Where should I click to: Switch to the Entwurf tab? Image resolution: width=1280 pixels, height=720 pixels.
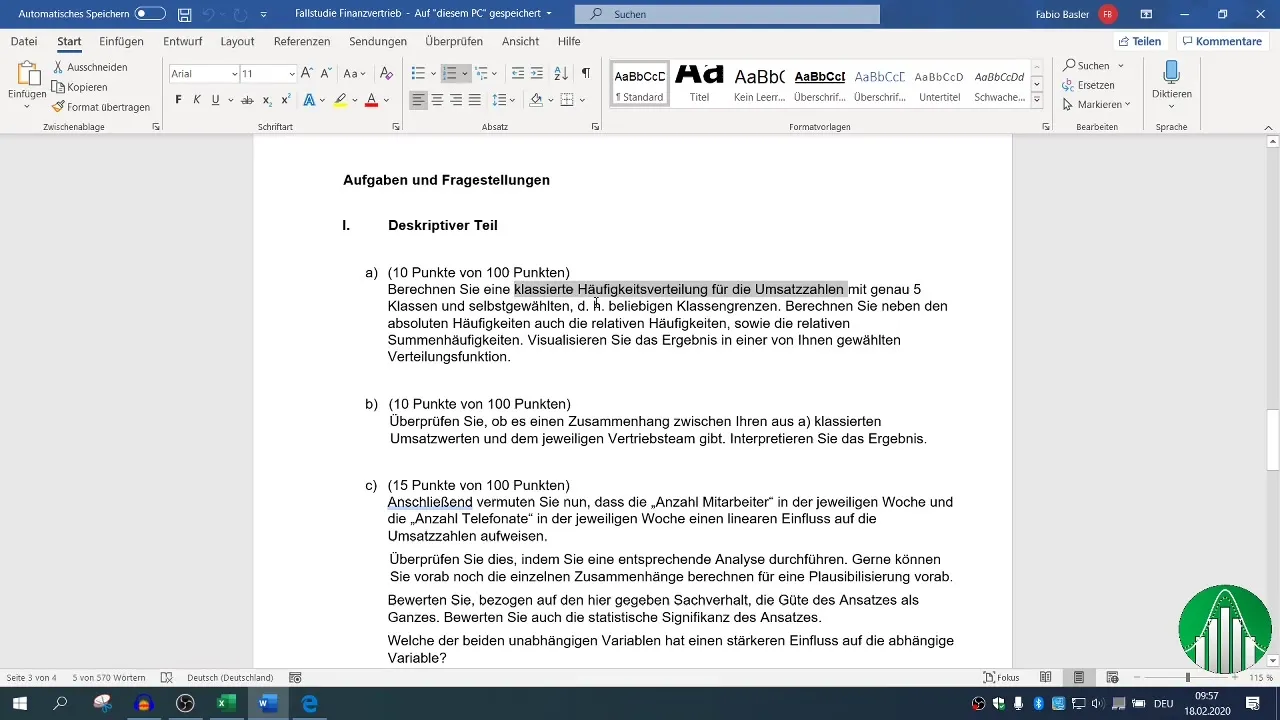click(x=182, y=41)
